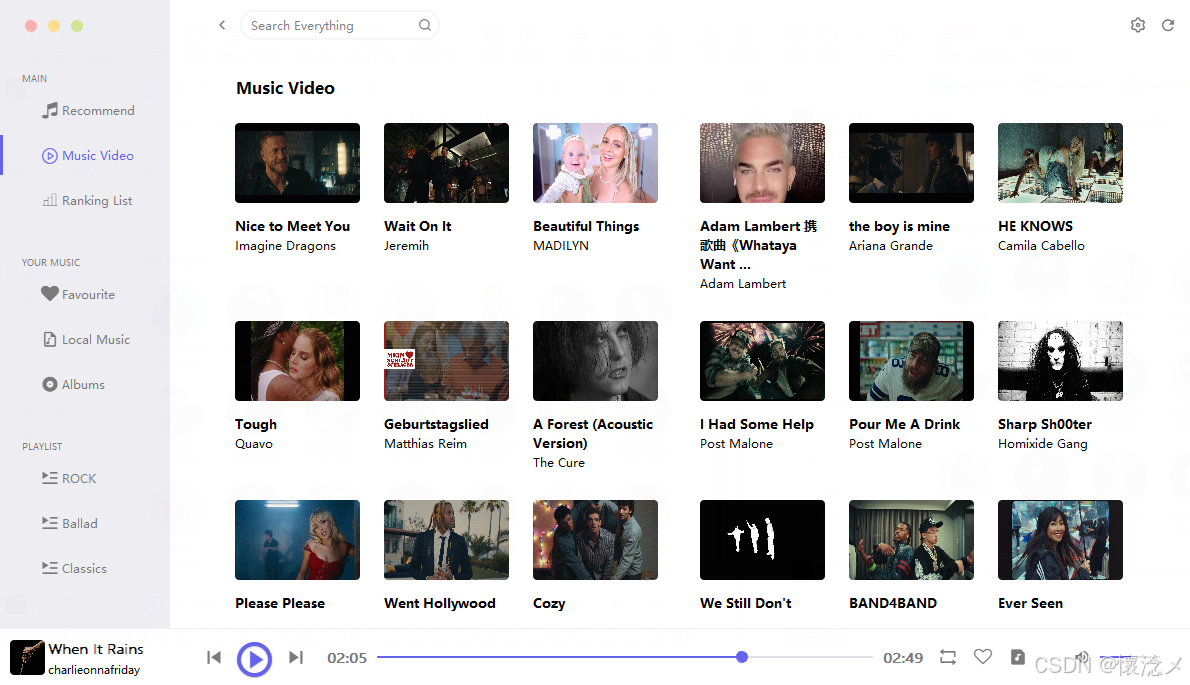The image size is (1190, 685).
Task: Click artist Camila Cabello
Action: tap(1041, 246)
